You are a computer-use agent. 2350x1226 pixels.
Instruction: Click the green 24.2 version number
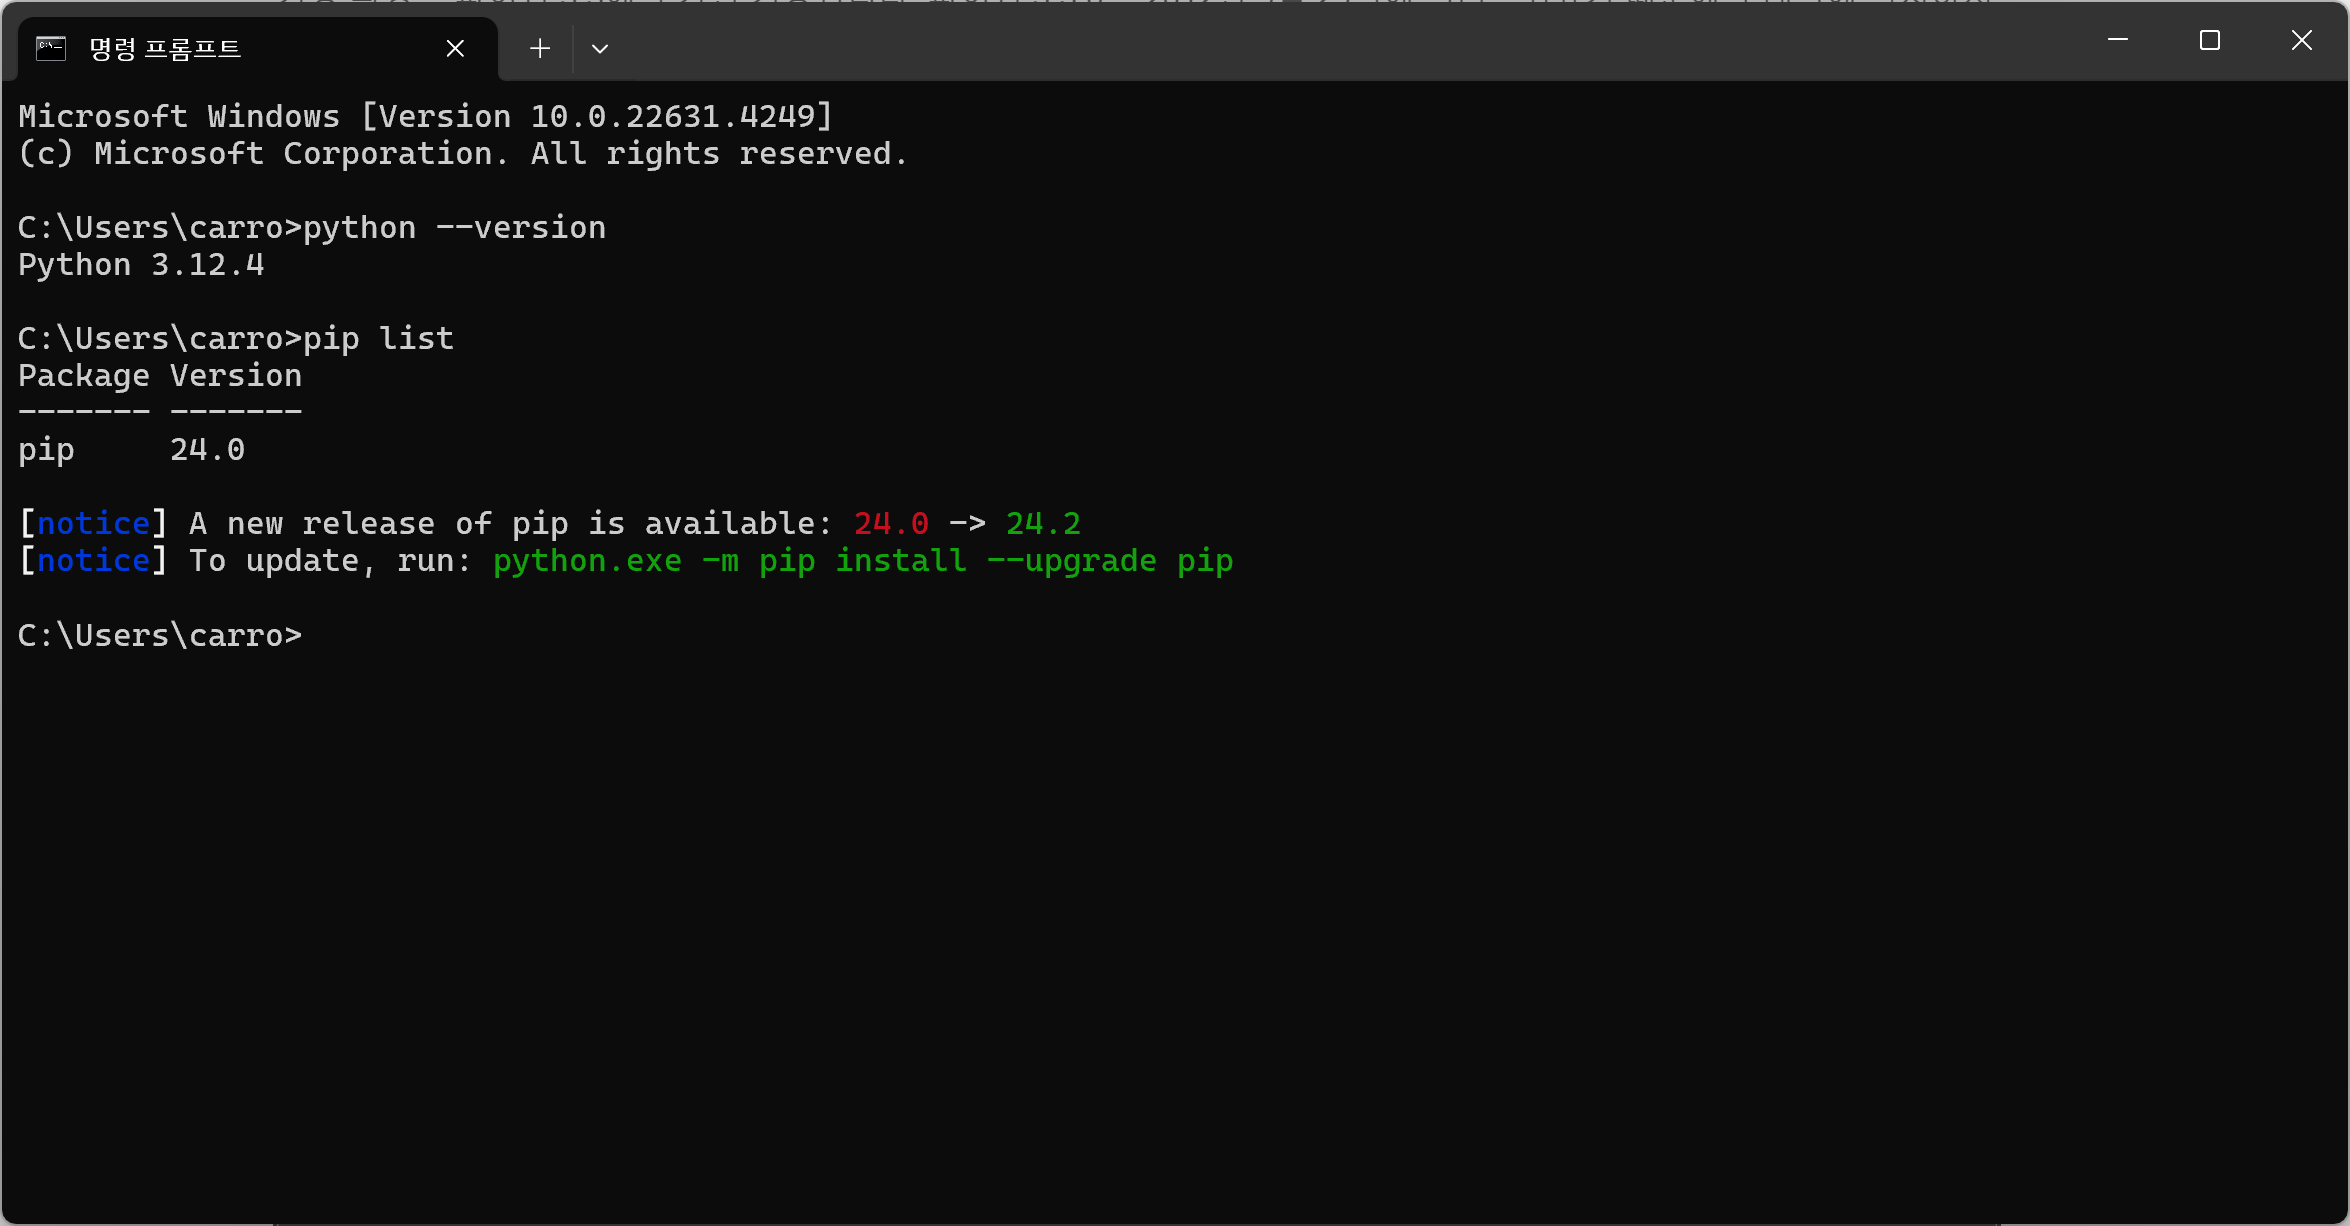click(x=1042, y=523)
